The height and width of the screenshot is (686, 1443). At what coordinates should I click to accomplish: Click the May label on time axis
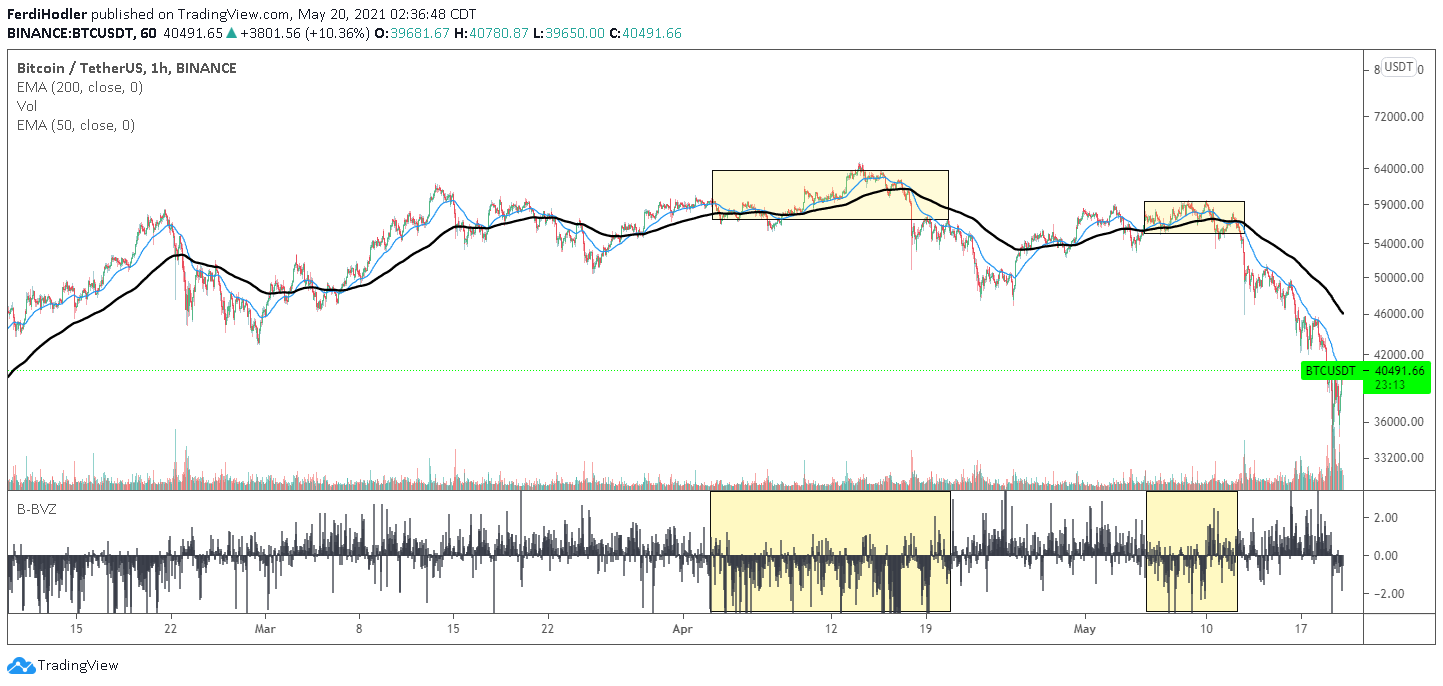(x=1085, y=629)
